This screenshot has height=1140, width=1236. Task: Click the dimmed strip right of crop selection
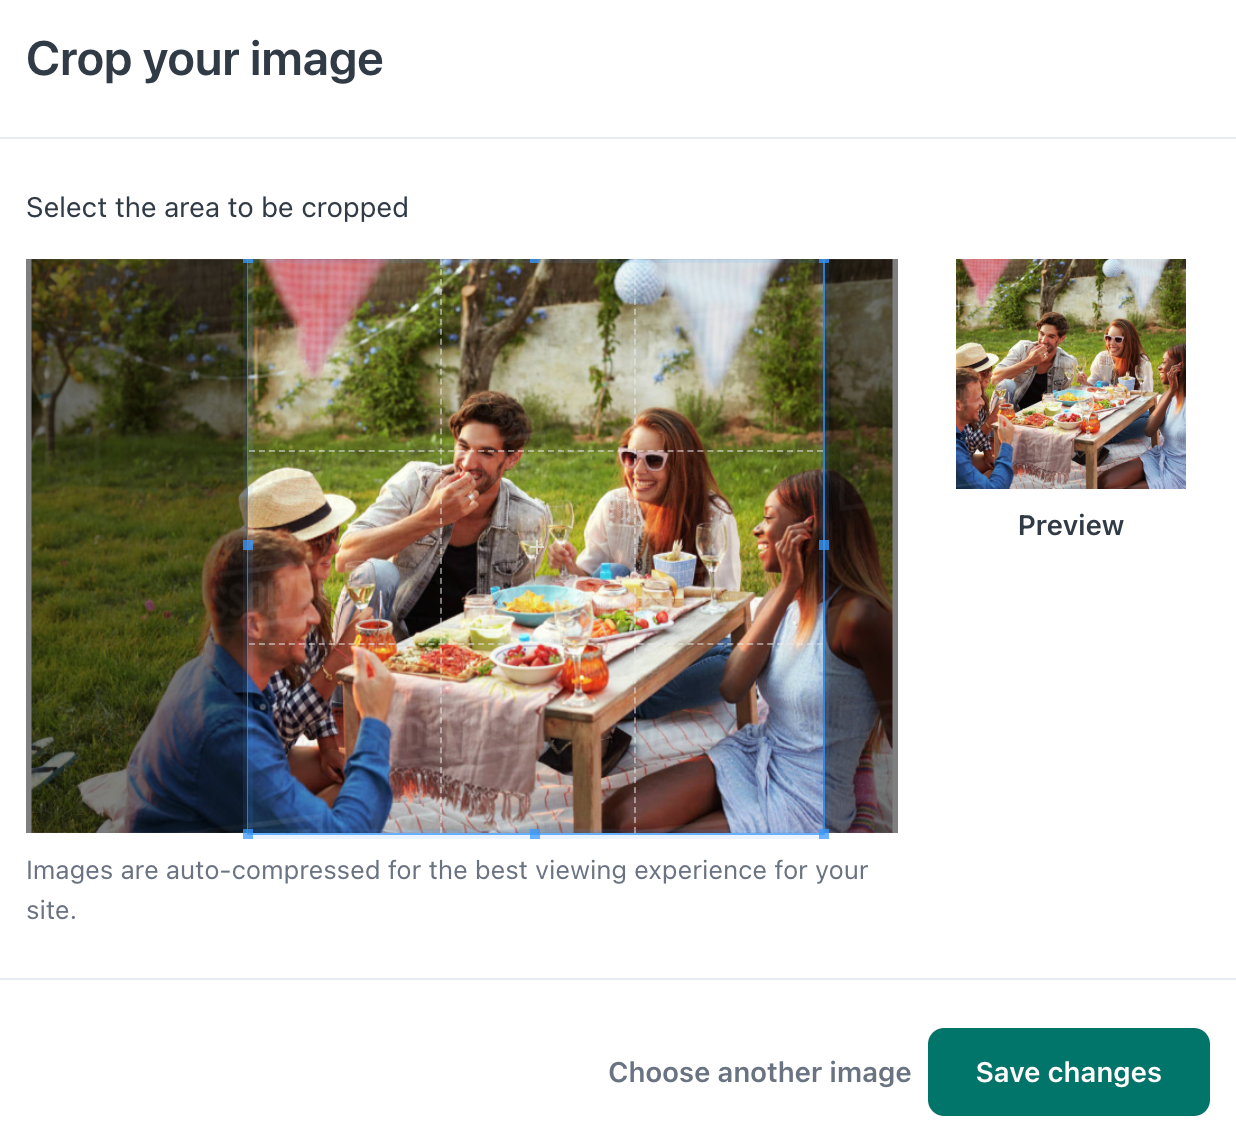coord(861,546)
